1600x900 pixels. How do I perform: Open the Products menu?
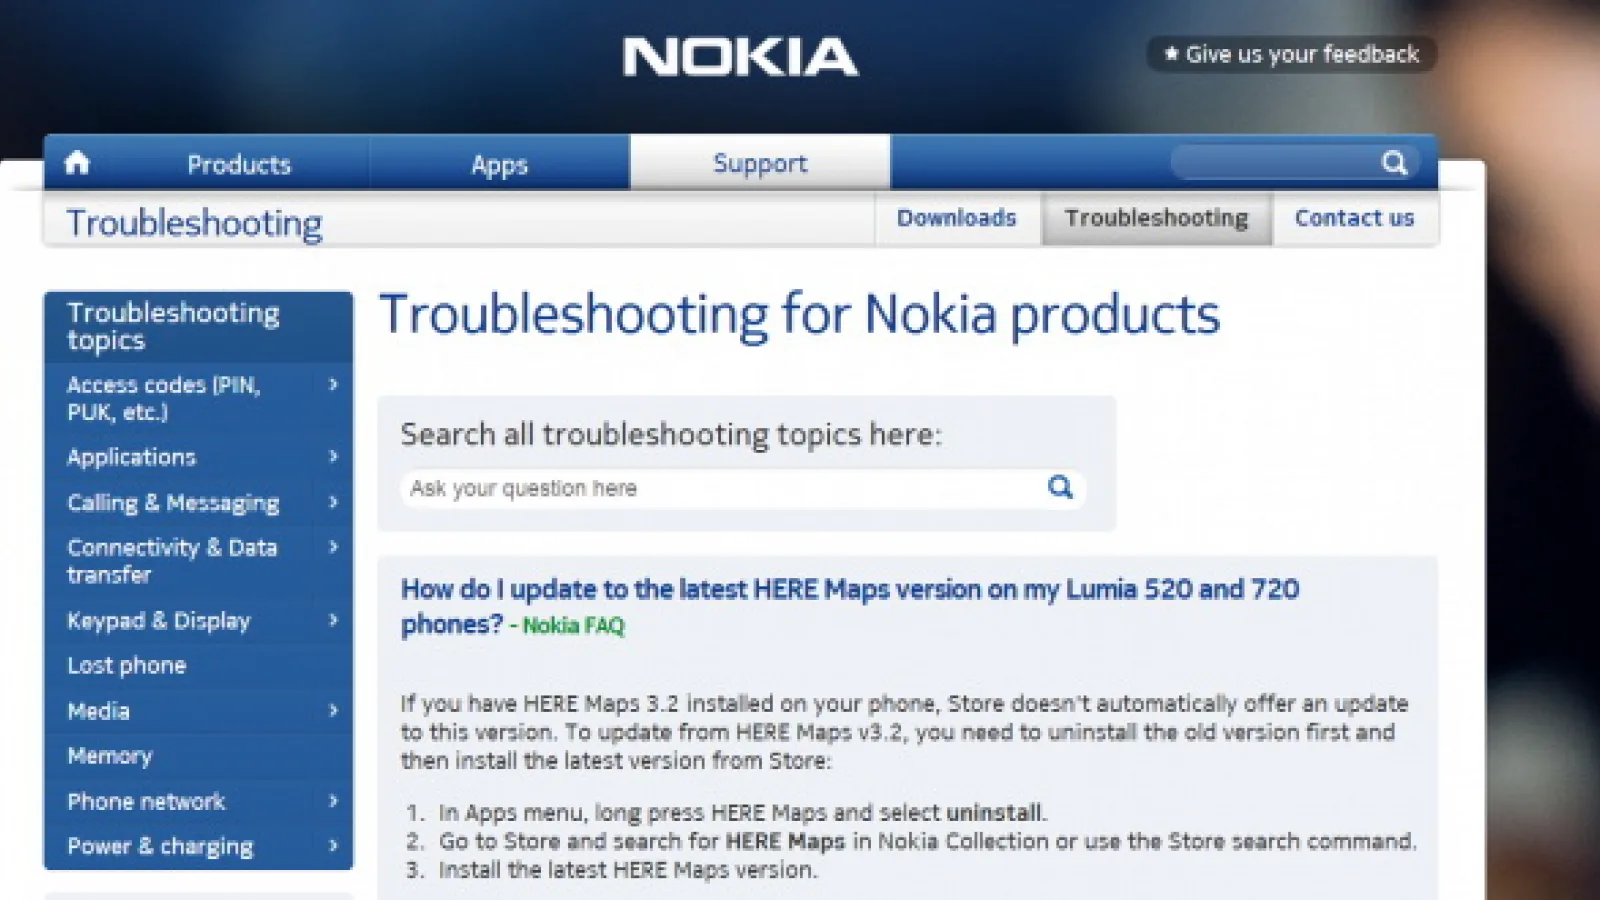click(239, 164)
